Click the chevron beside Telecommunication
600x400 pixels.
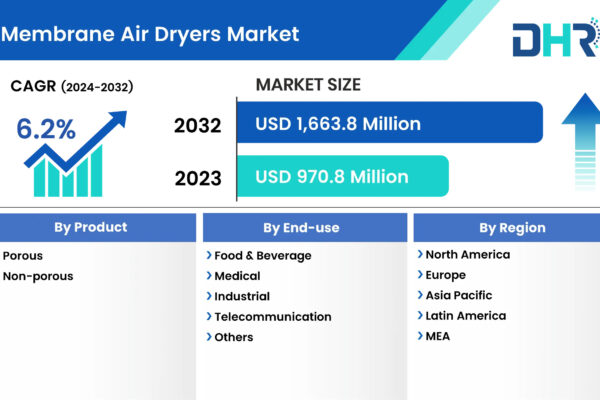pos(209,316)
